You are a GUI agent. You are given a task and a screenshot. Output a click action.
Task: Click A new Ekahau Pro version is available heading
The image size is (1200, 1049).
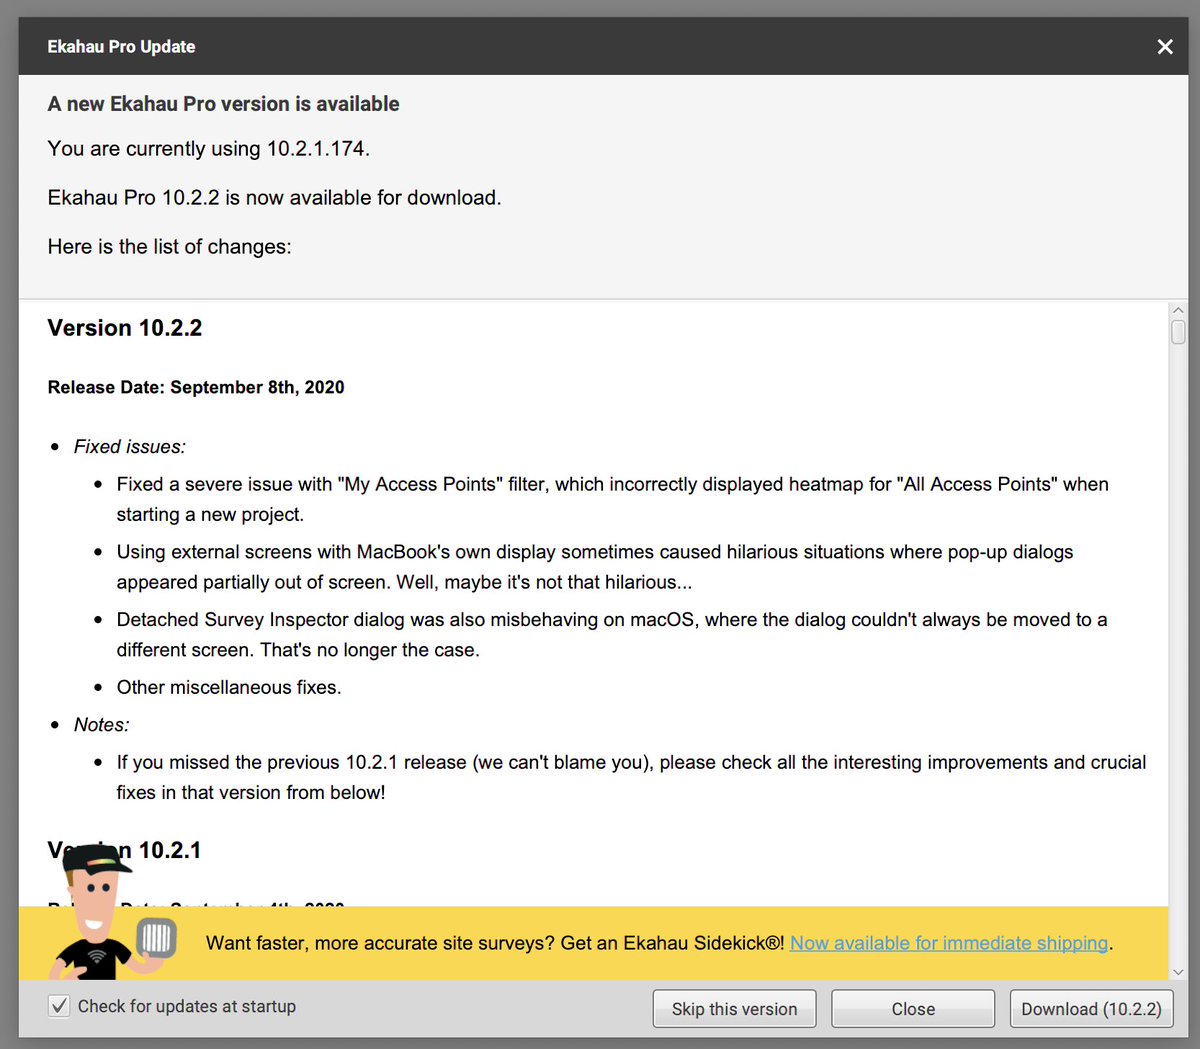[224, 104]
